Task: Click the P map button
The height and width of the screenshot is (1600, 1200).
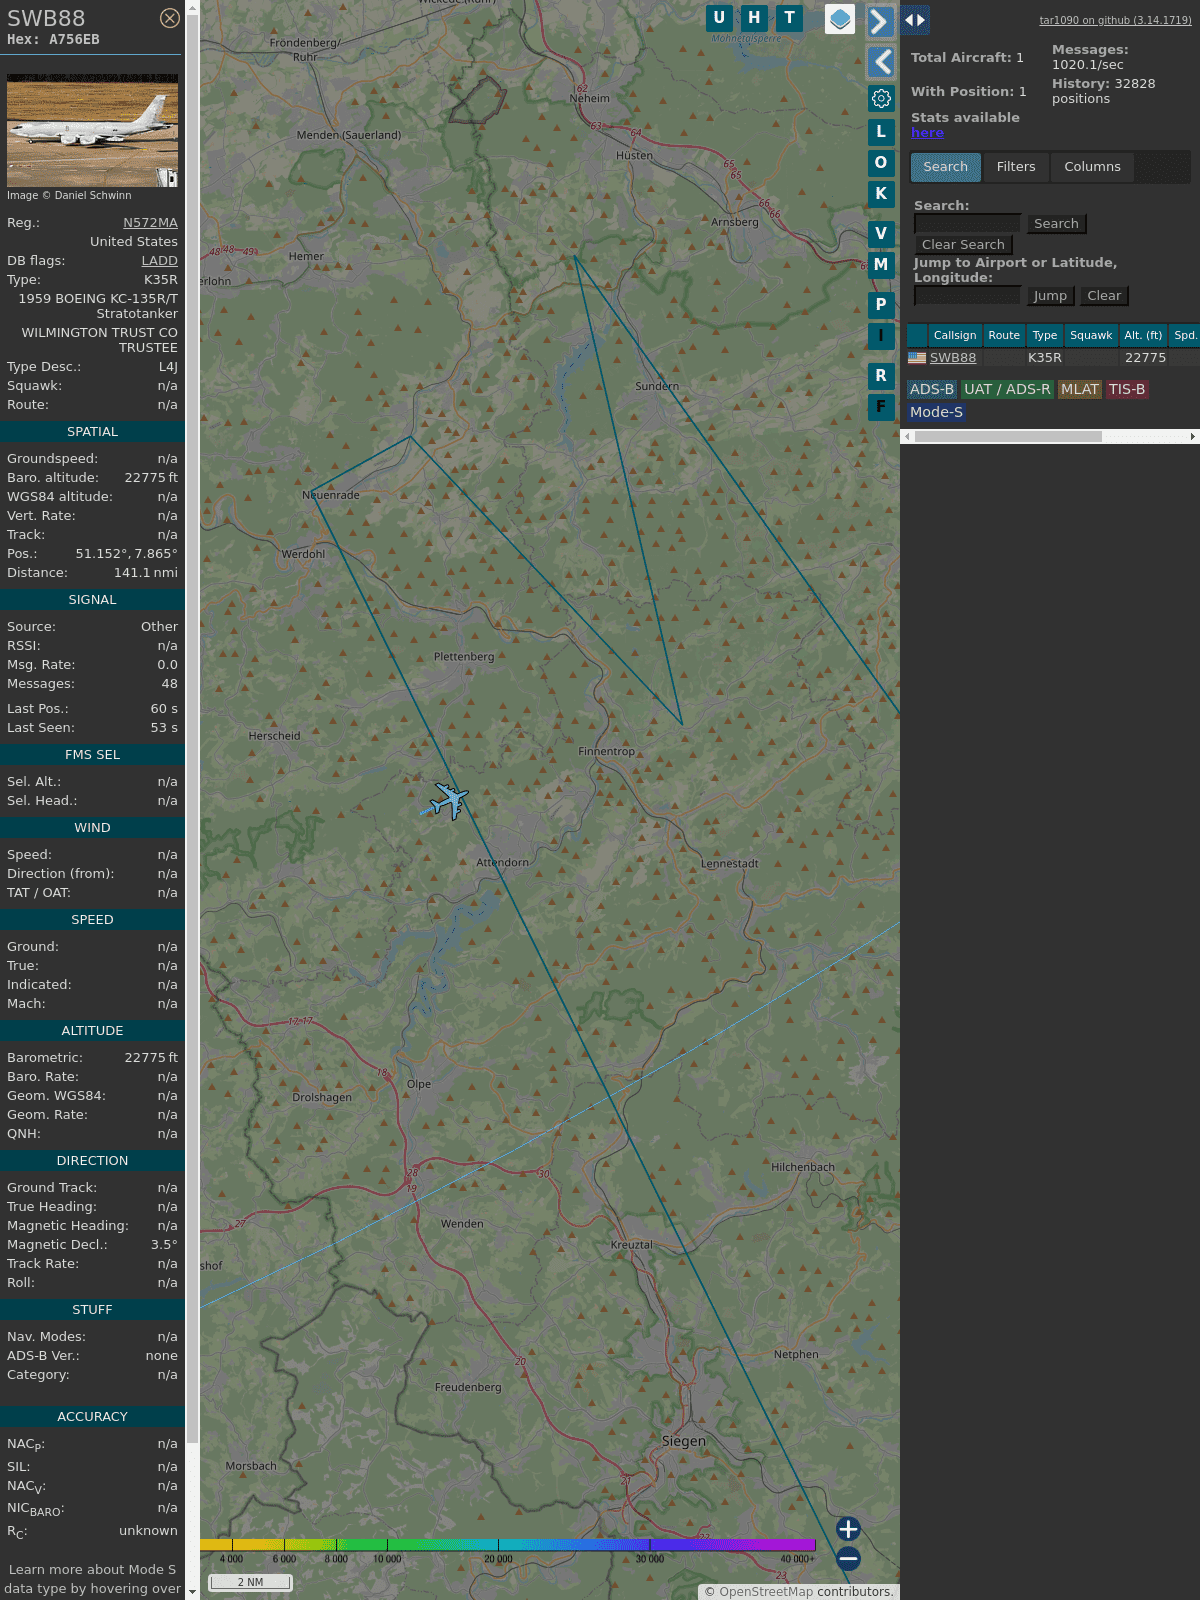Action: 881,304
